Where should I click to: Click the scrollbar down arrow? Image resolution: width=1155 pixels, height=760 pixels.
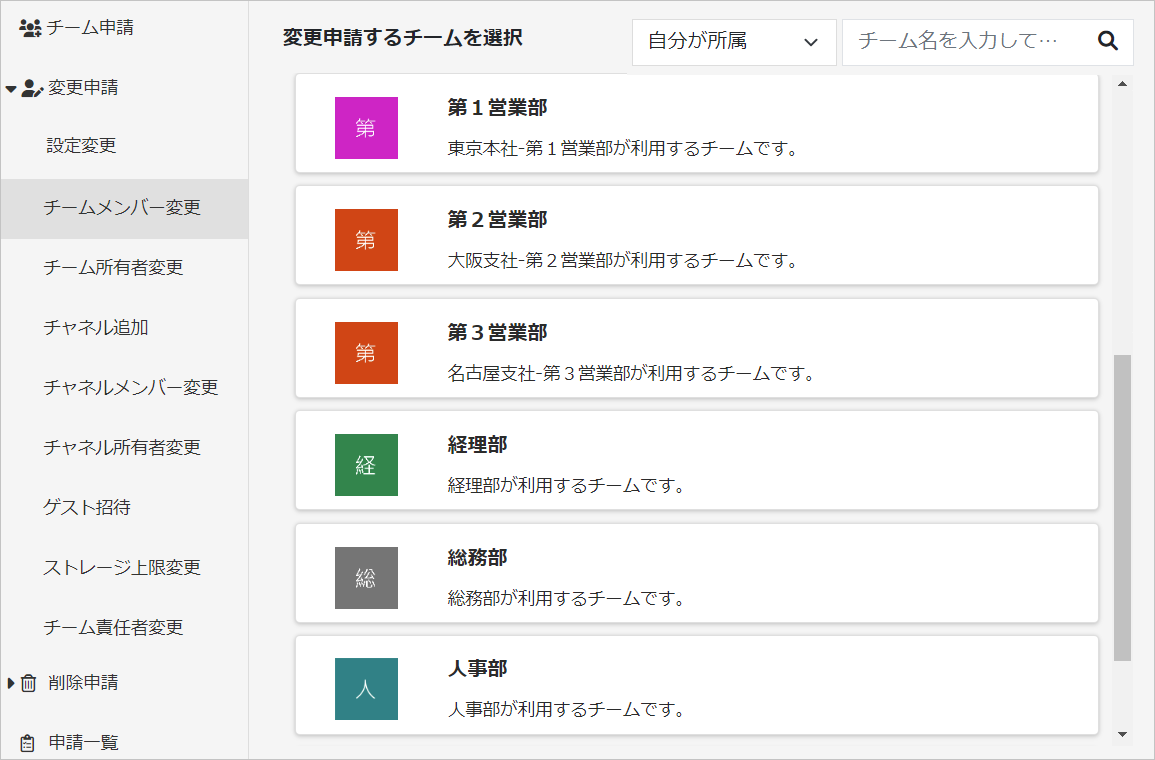point(1123,734)
